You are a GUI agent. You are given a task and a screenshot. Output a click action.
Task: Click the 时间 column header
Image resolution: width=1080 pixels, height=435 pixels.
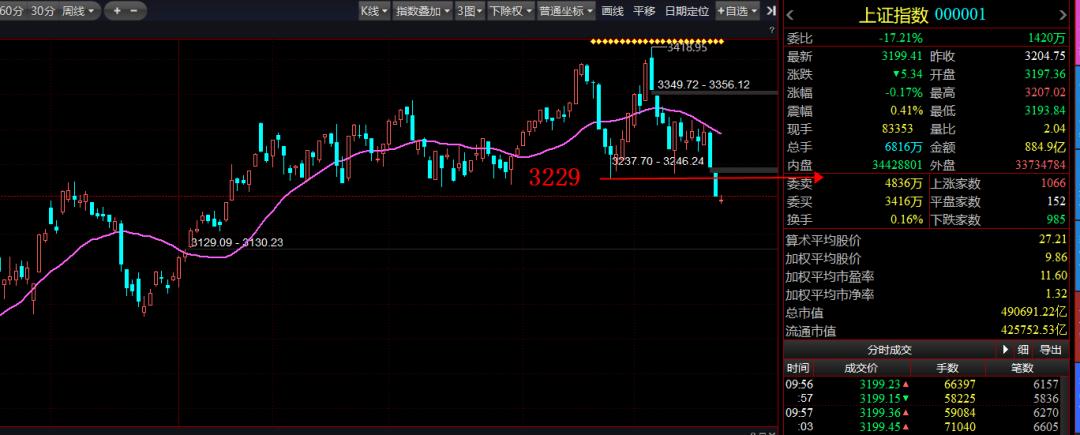pyautogui.click(x=798, y=368)
